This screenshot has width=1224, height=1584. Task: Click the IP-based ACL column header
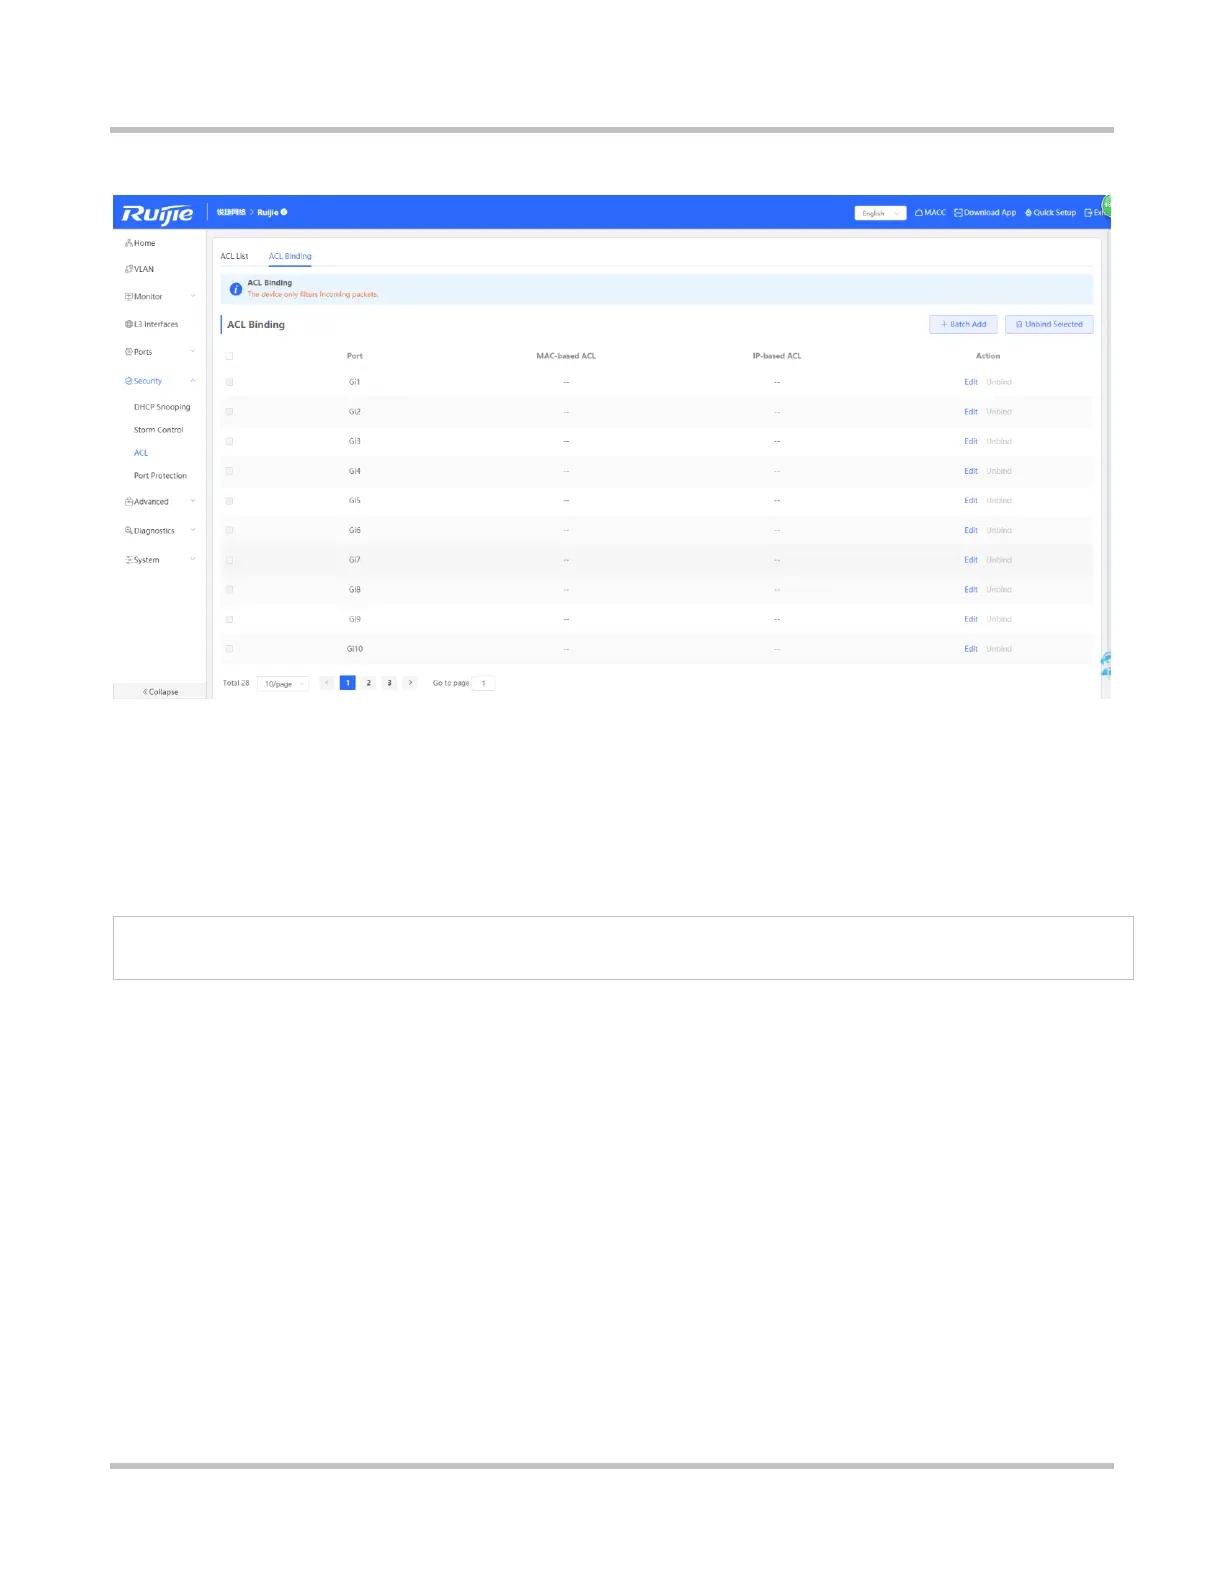coord(777,356)
